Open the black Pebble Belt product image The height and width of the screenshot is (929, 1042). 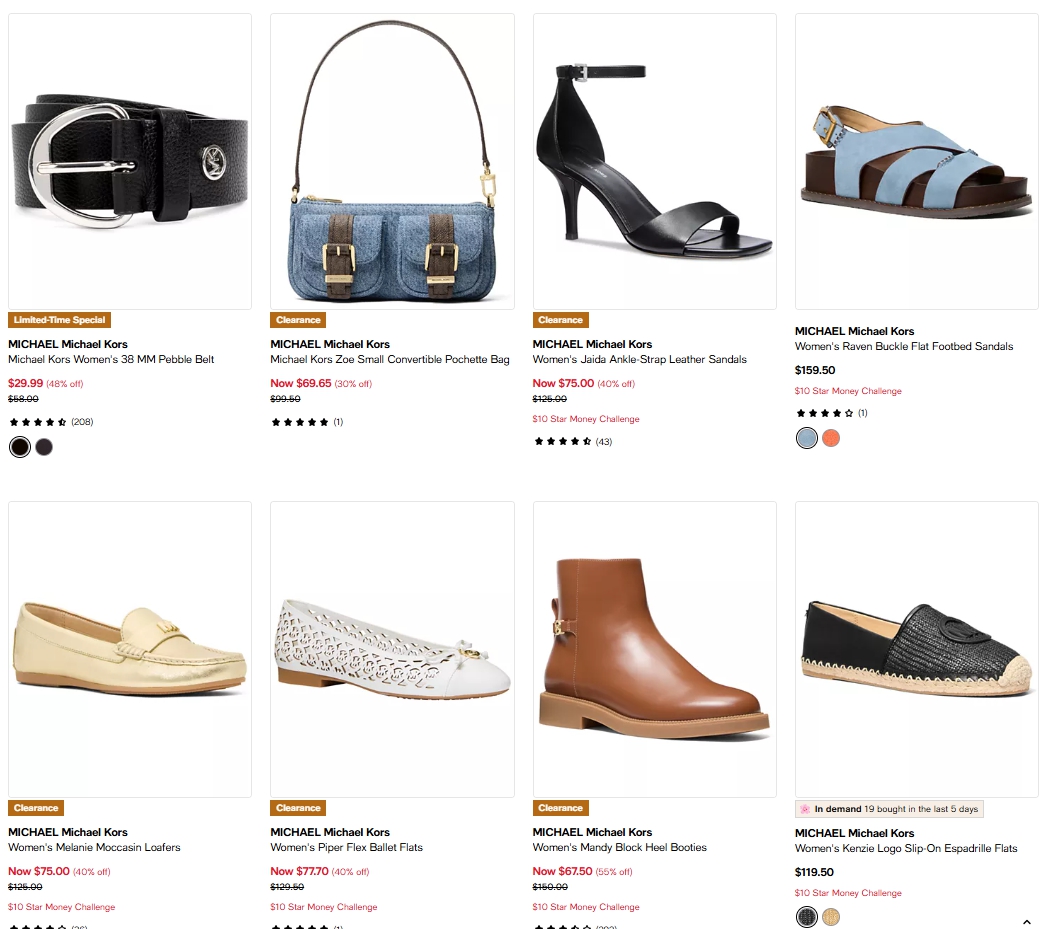point(130,161)
